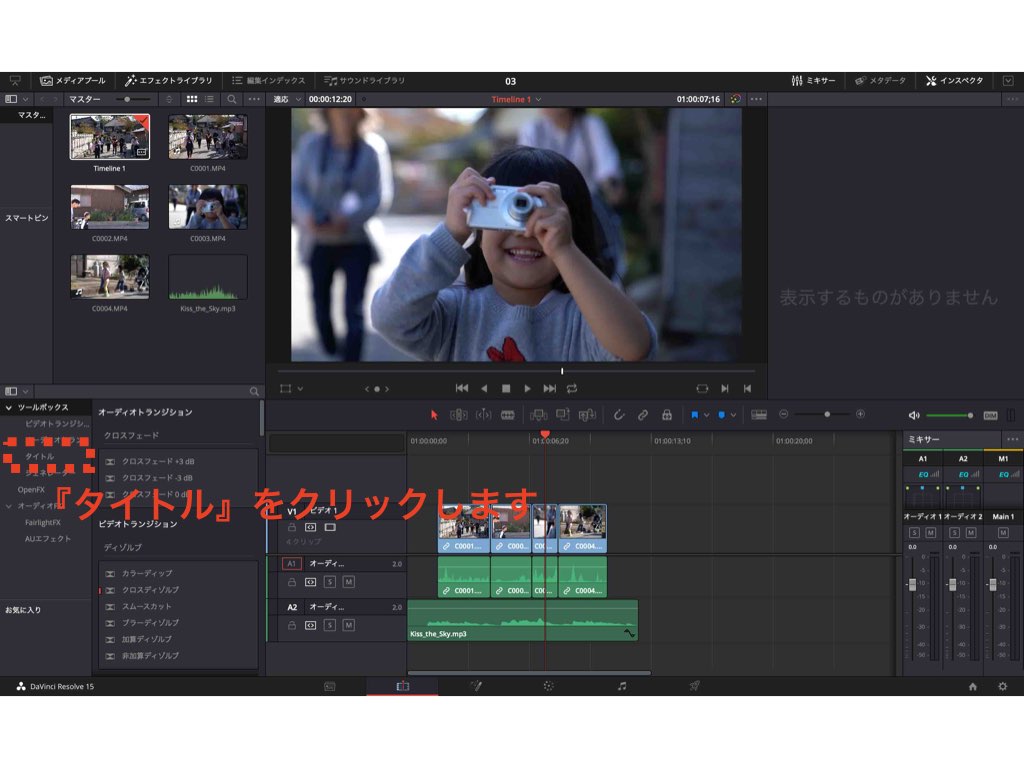The image size is (1024, 768).
Task: Select FairlightFX in the effects tree
Action: click(42, 522)
